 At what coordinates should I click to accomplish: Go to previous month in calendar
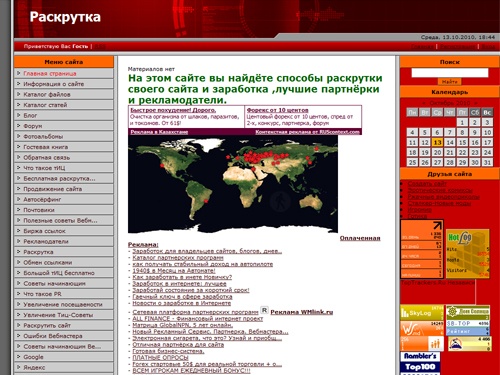424,103
